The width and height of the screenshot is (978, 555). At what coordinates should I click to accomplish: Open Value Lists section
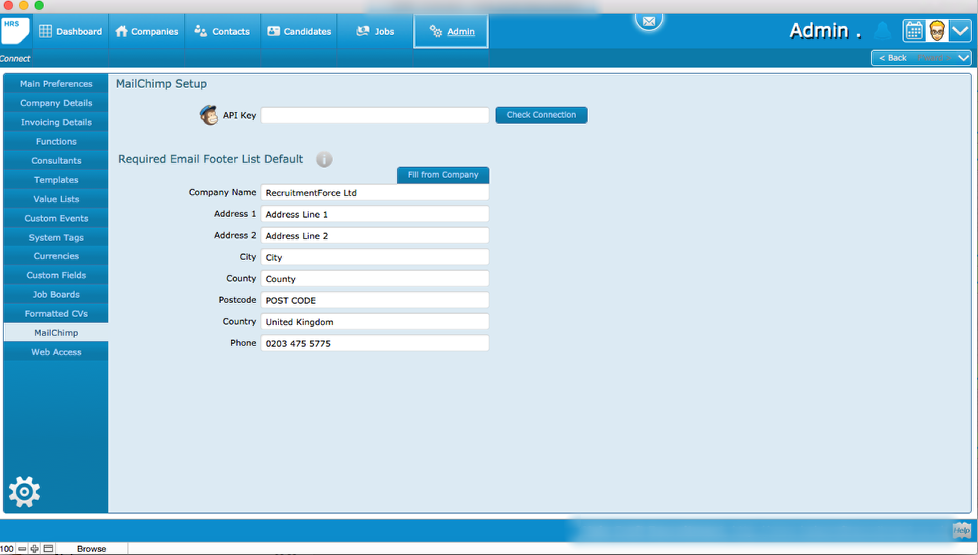56,199
